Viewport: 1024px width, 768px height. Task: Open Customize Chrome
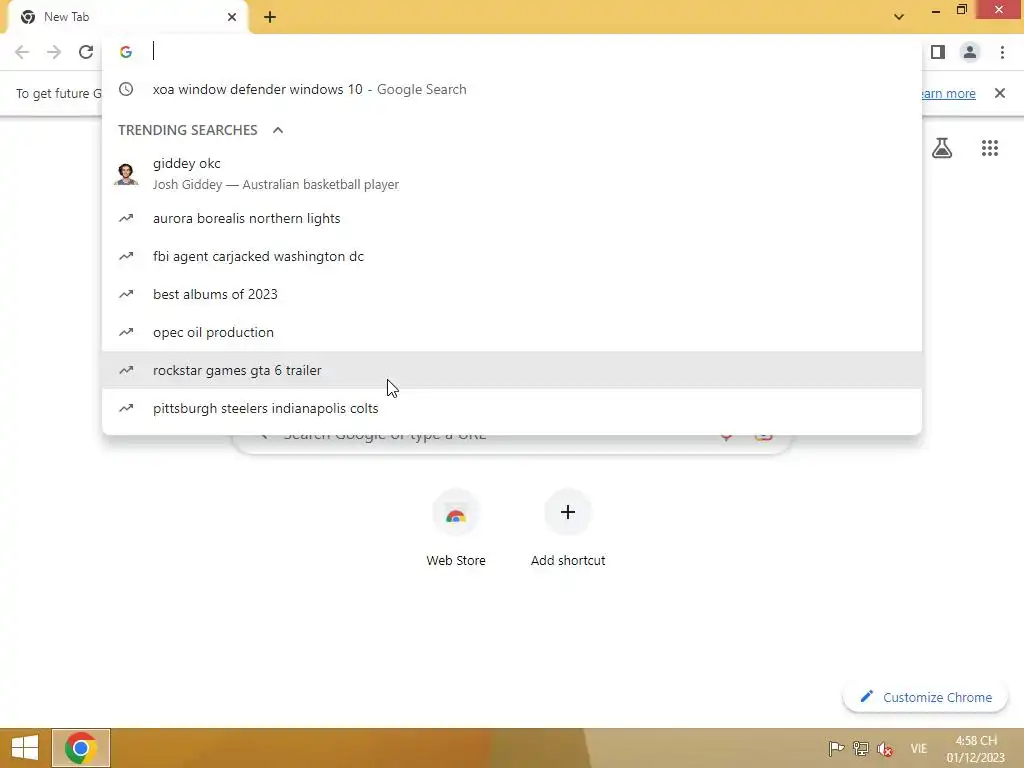pyautogui.click(x=925, y=697)
